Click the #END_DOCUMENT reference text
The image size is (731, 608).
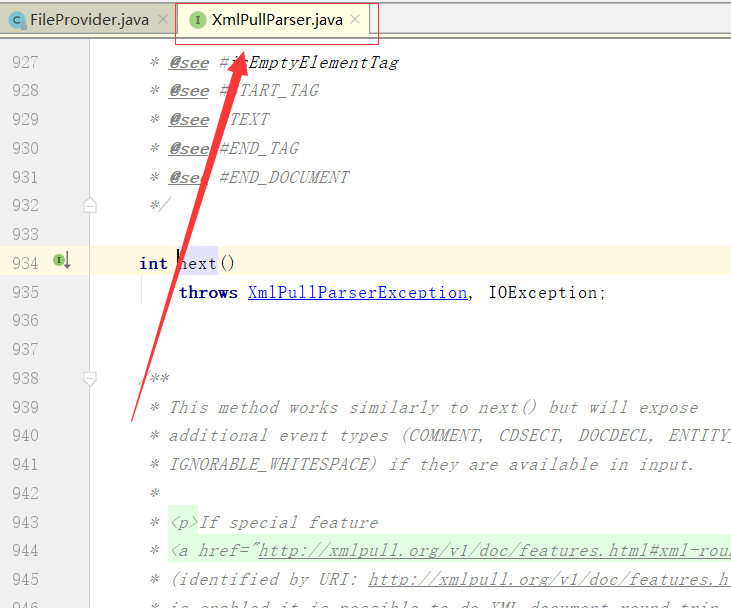284,178
